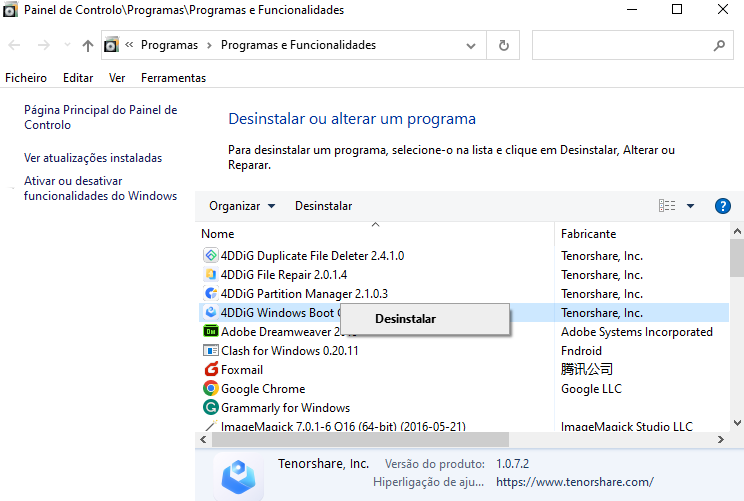Click the 腾讯公司 publisher cell
This screenshot has height=501, width=744.
coord(586,369)
